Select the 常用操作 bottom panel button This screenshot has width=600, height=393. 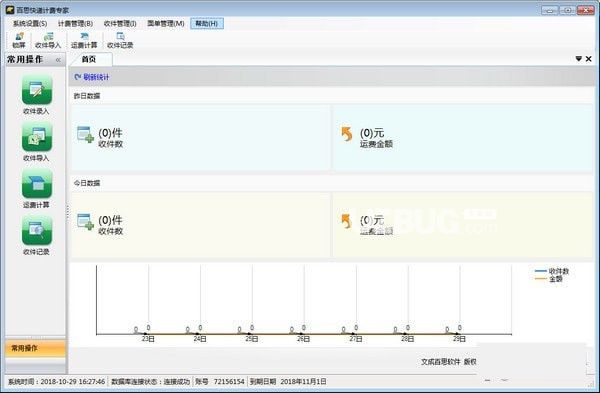pyautogui.click(x=36, y=348)
